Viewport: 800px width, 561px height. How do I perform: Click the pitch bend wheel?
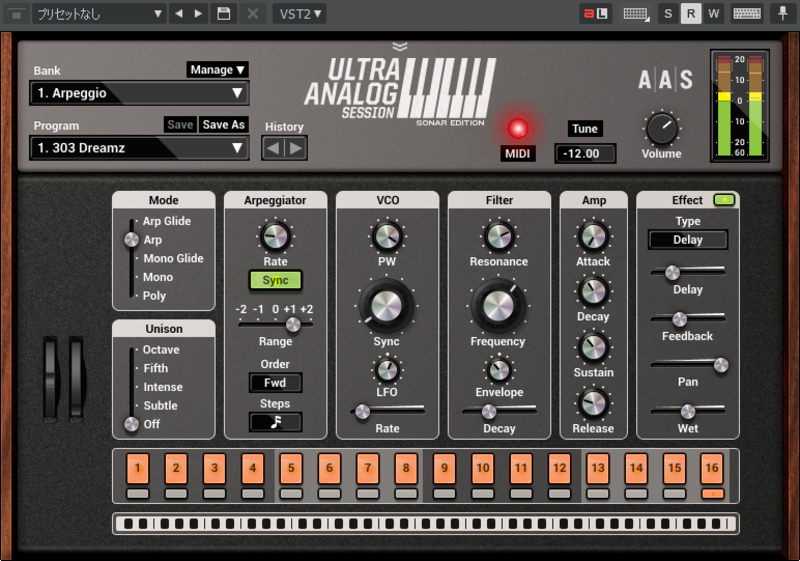[51, 378]
